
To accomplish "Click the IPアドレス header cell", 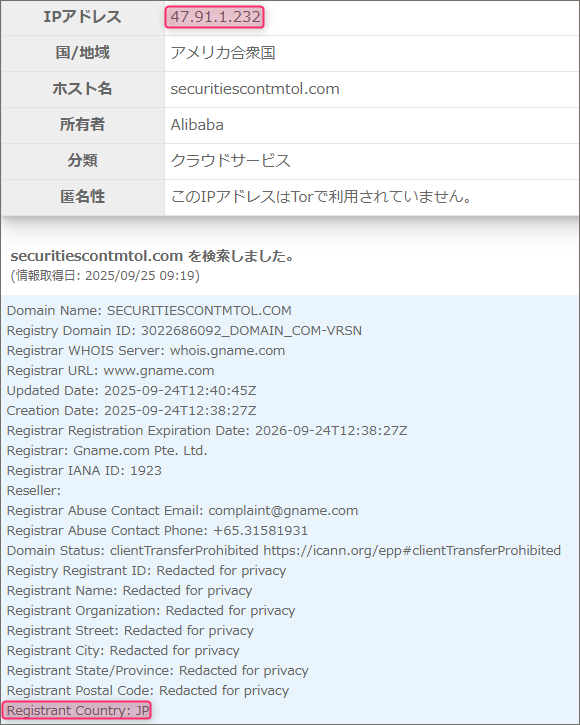I will pos(82,17).
